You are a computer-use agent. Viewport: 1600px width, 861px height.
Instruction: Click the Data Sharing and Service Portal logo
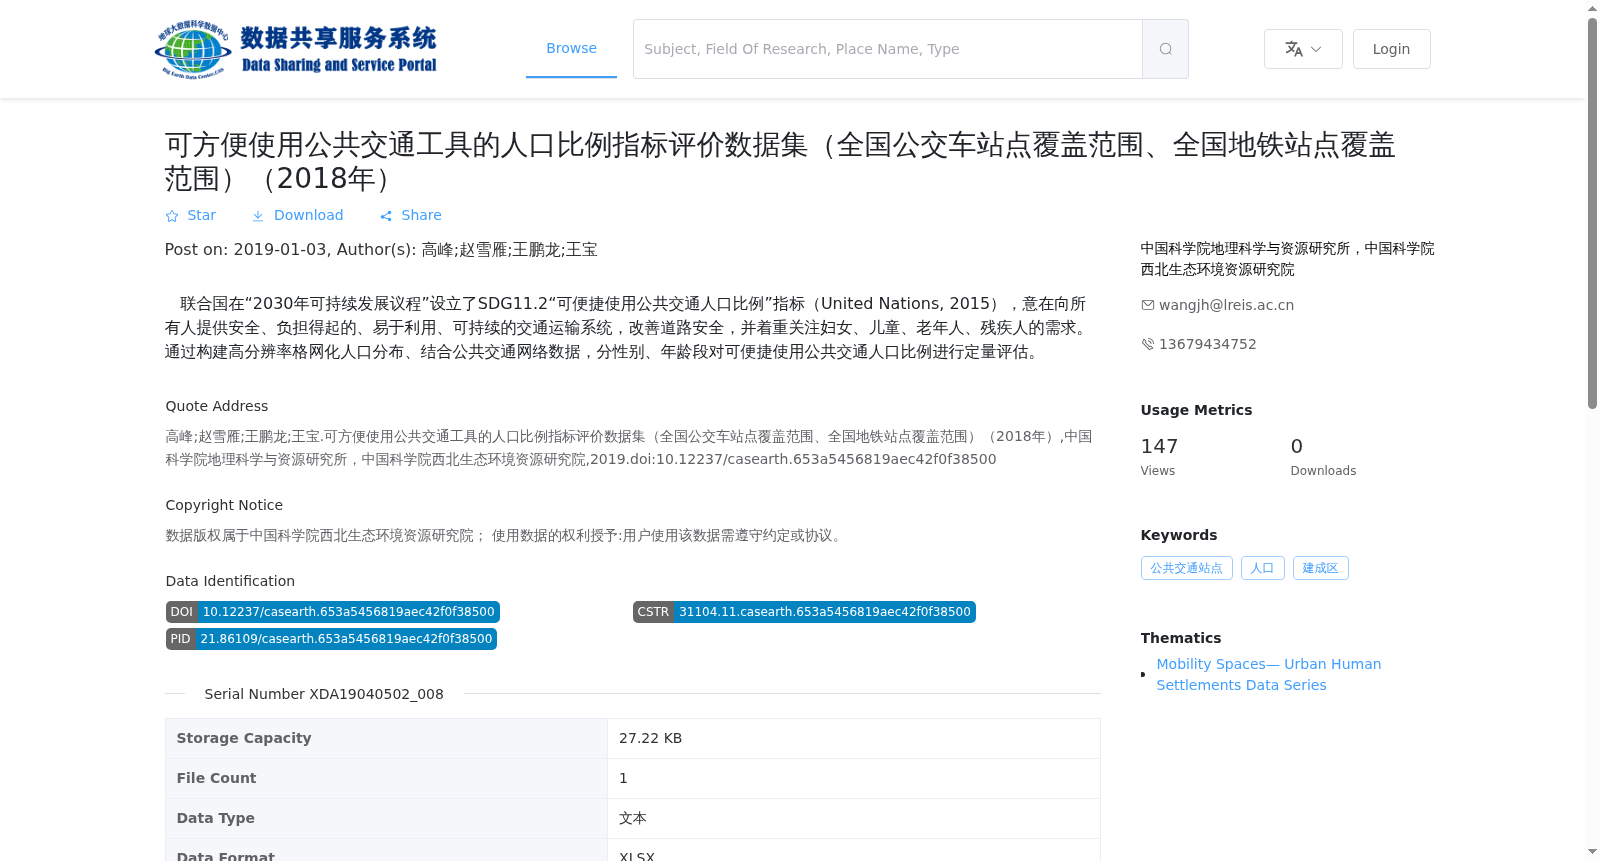pos(296,49)
